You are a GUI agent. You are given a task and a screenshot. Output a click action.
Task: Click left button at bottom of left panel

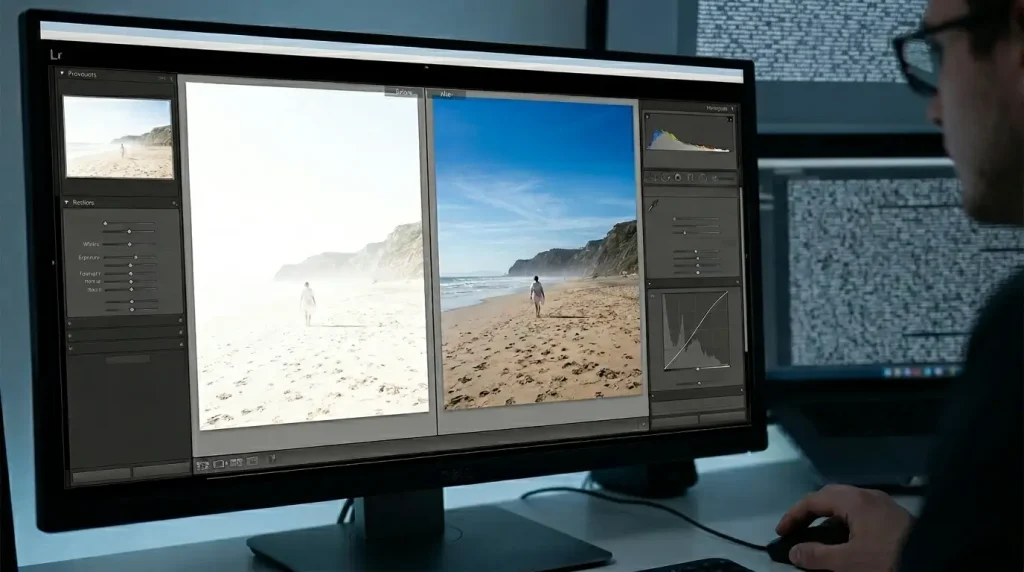tap(101, 473)
